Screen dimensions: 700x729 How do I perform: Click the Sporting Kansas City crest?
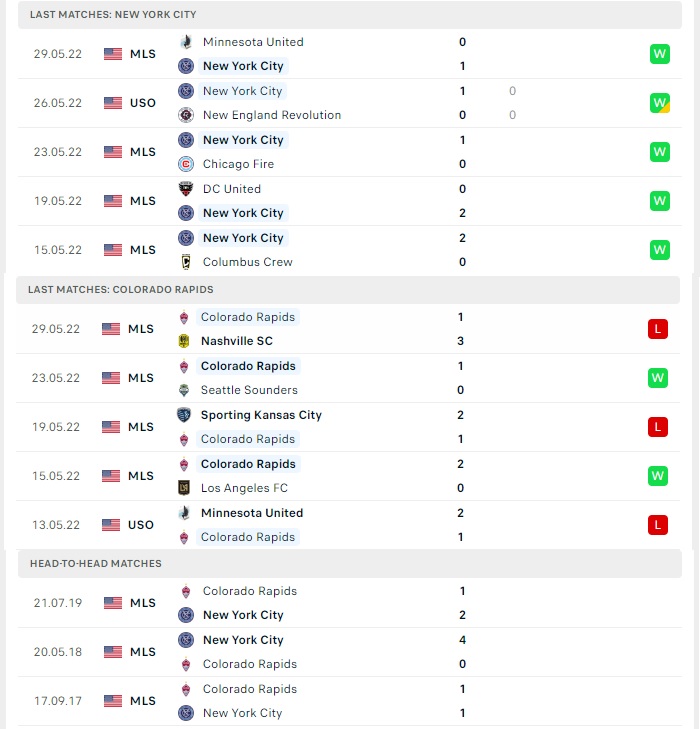[184, 415]
